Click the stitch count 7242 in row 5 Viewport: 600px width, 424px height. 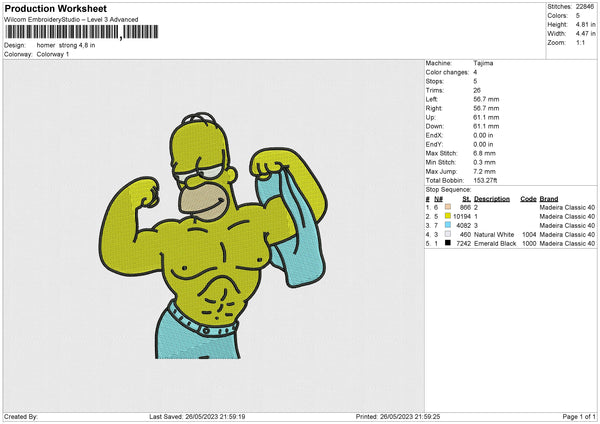(463, 243)
